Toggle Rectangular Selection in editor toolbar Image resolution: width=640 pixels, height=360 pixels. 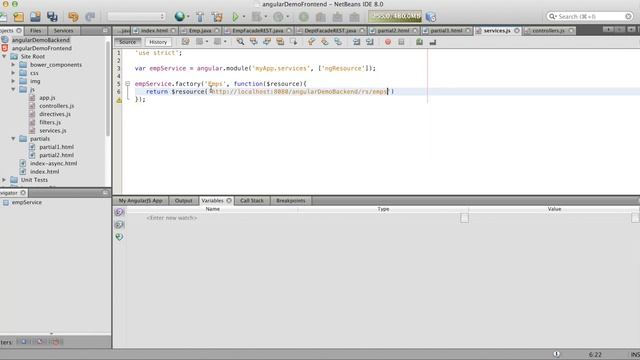pos(293,42)
